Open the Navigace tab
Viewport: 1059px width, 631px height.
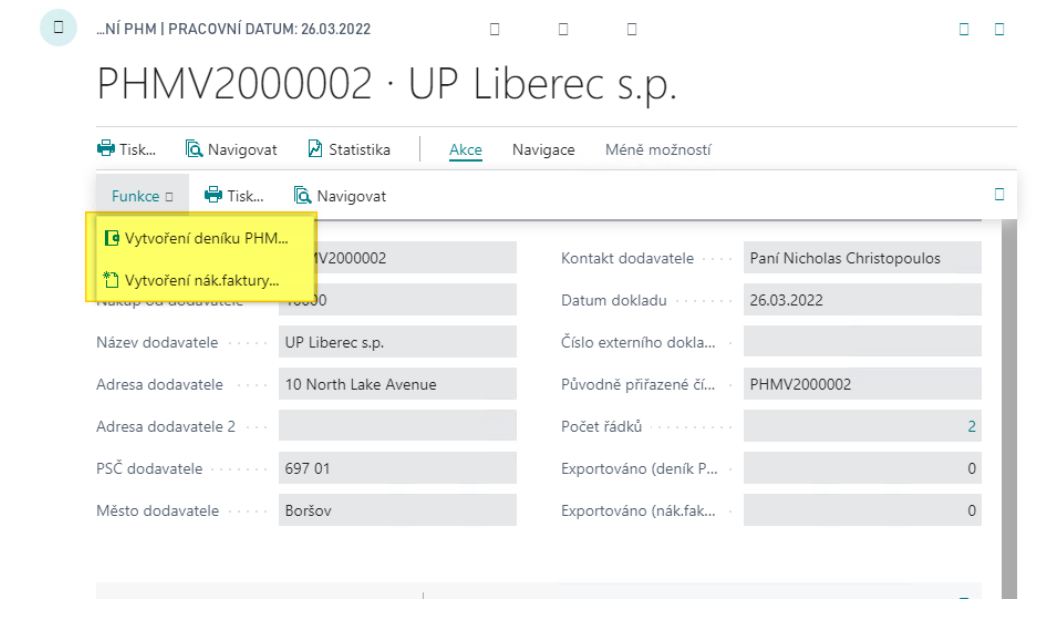[x=543, y=150]
